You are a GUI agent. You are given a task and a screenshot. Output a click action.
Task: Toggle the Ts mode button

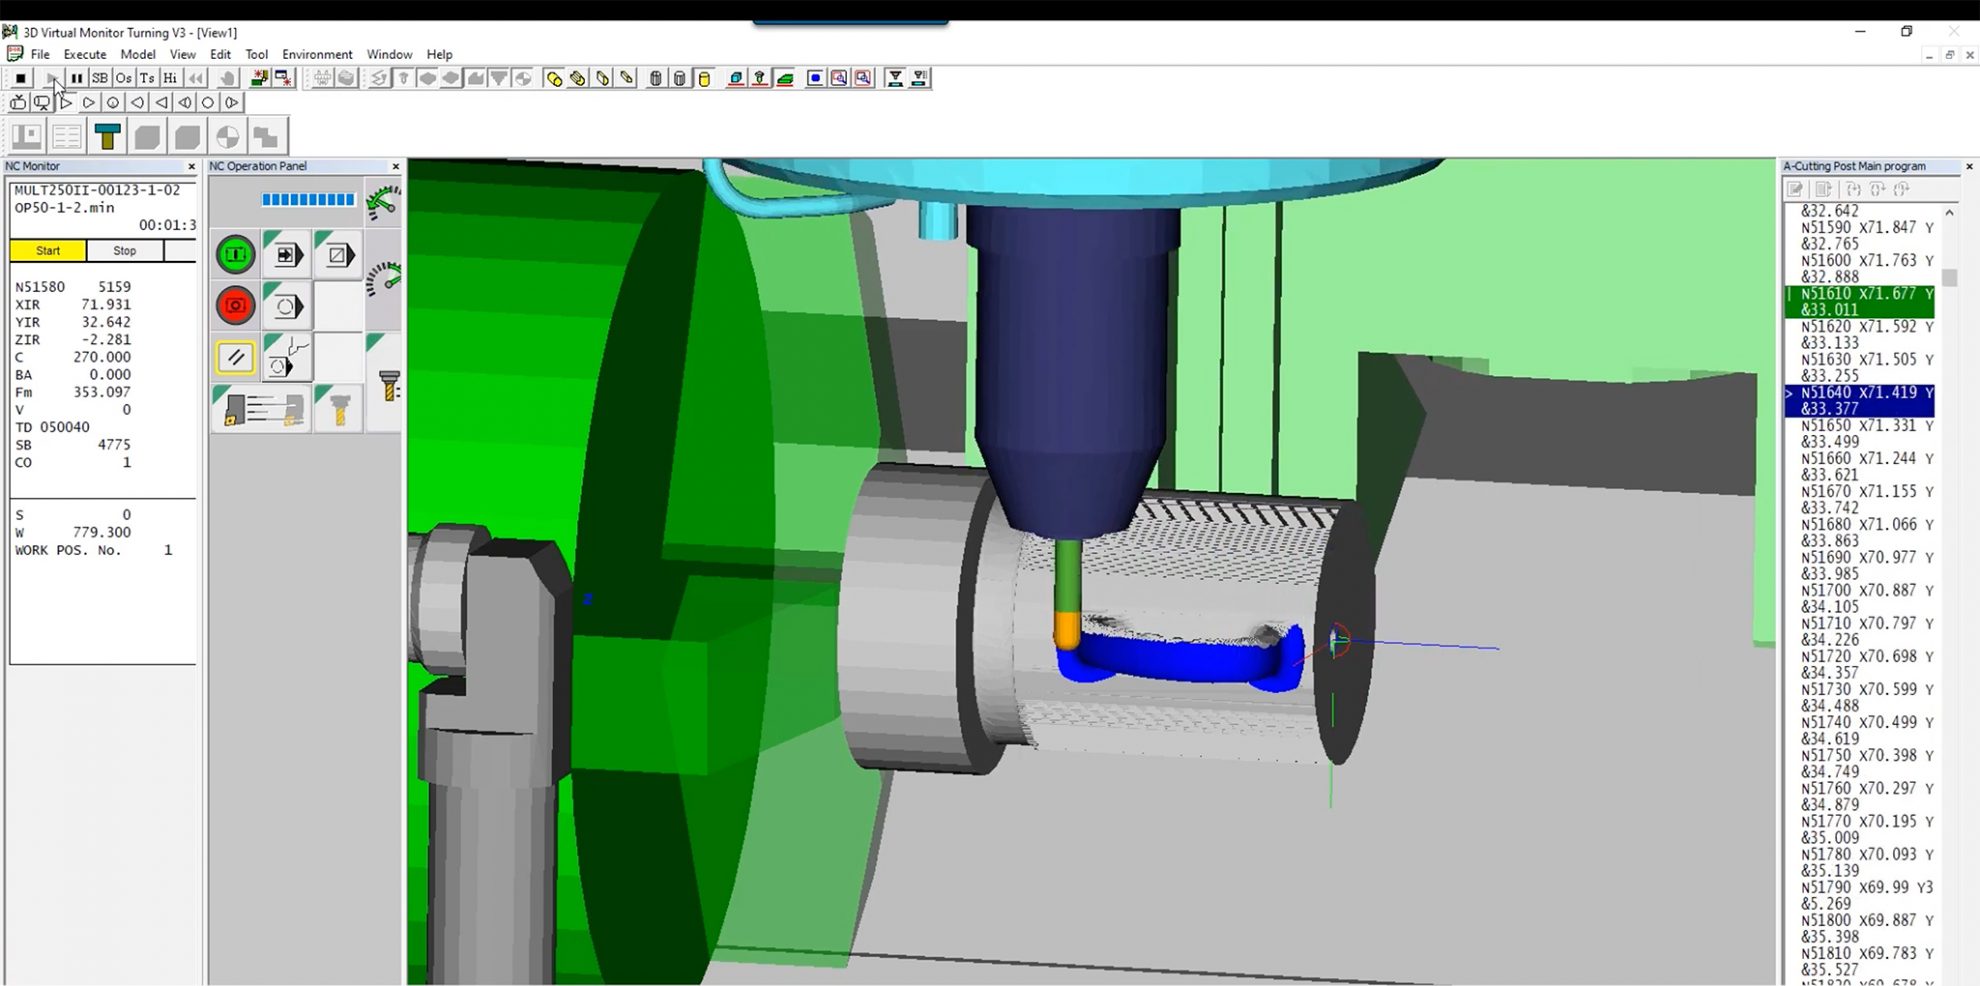[x=146, y=78]
